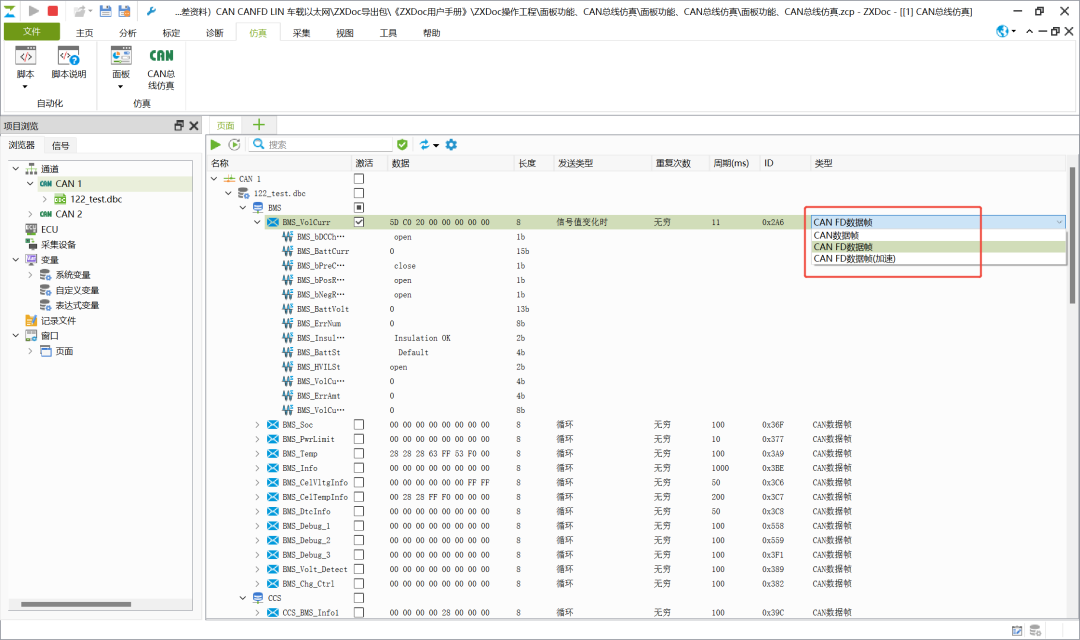Click the first status bar icon

click(1017, 630)
